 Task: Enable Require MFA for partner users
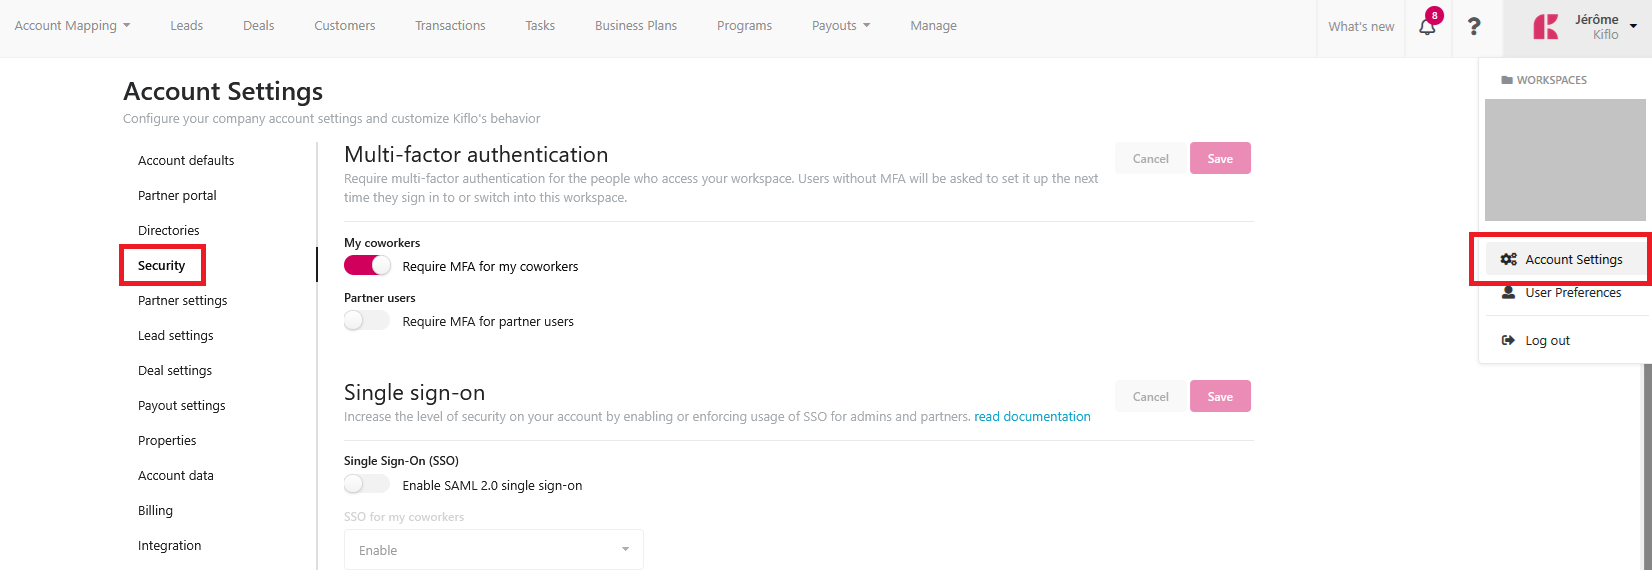pyautogui.click(x=367, y=320)
